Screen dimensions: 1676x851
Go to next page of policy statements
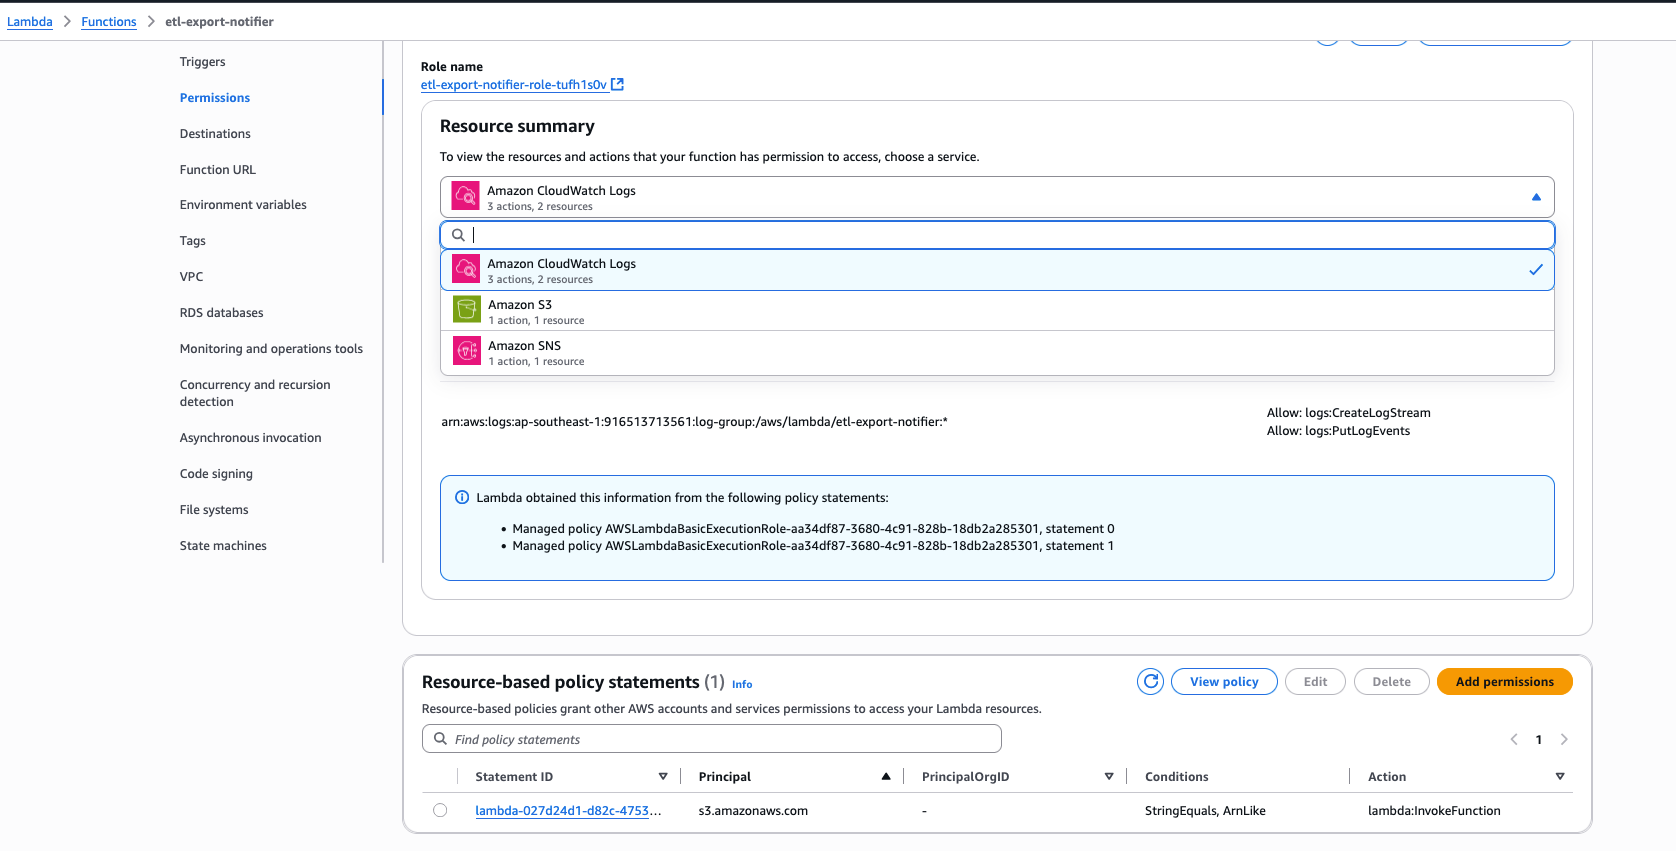point(1564,740)
